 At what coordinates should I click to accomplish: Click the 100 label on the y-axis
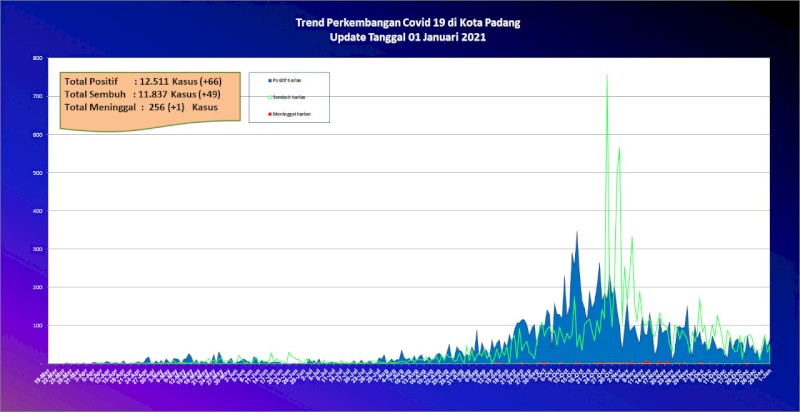(x=38, y=325)
